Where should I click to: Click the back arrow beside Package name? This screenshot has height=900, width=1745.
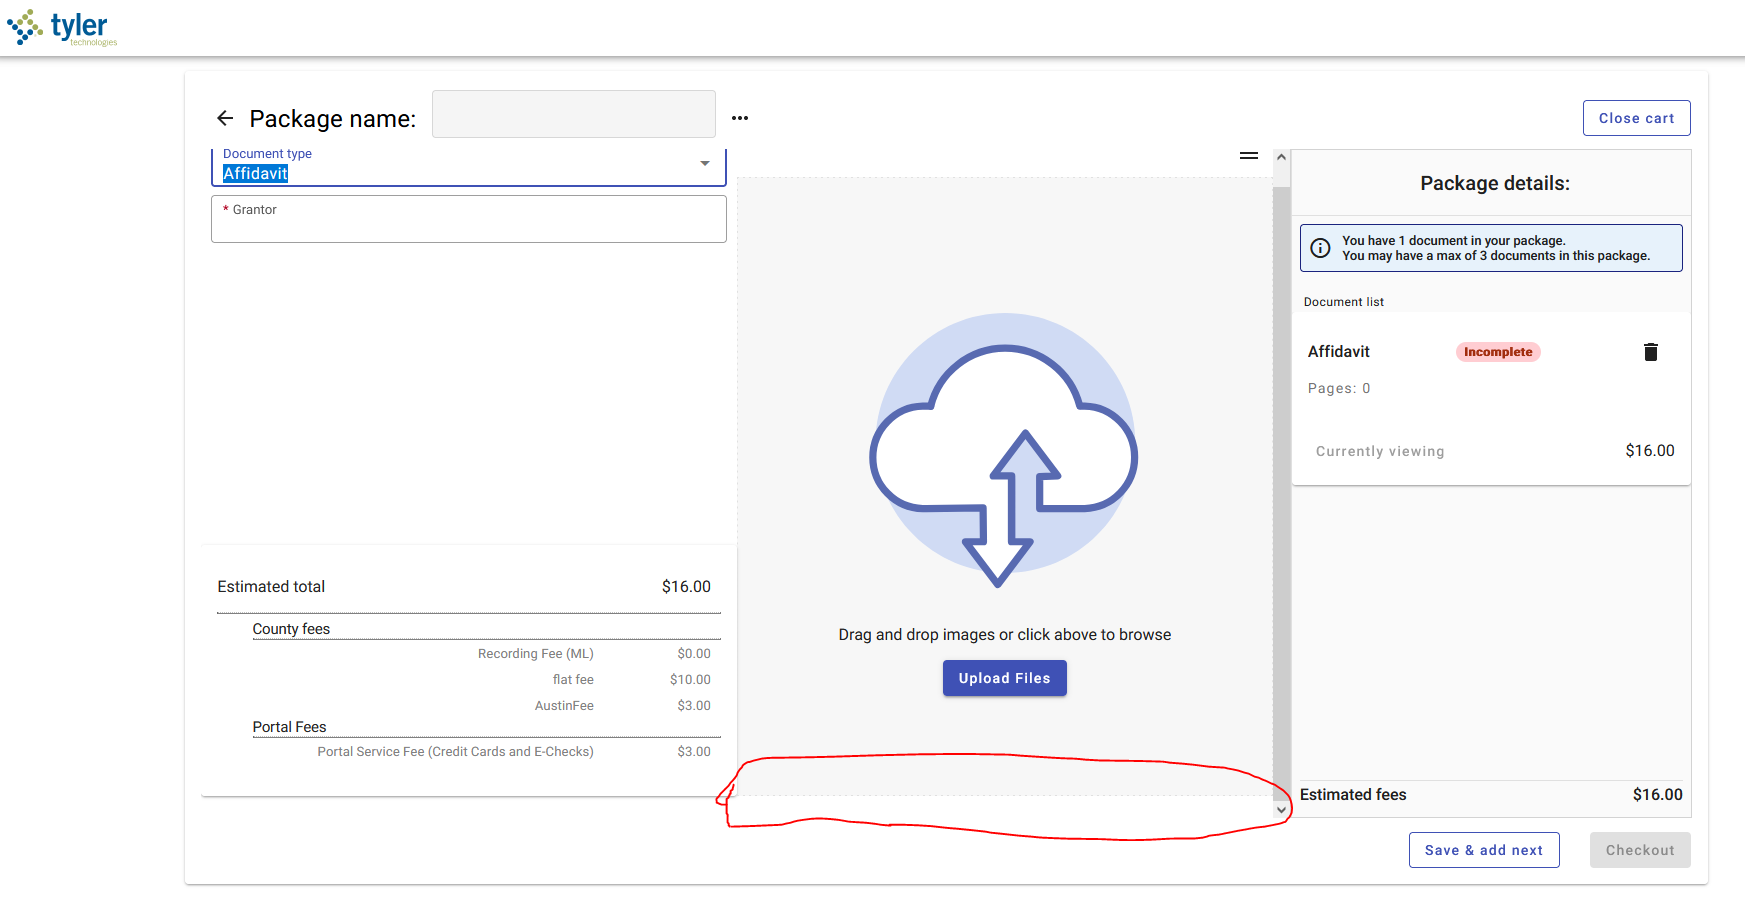[x=225, y=118]
